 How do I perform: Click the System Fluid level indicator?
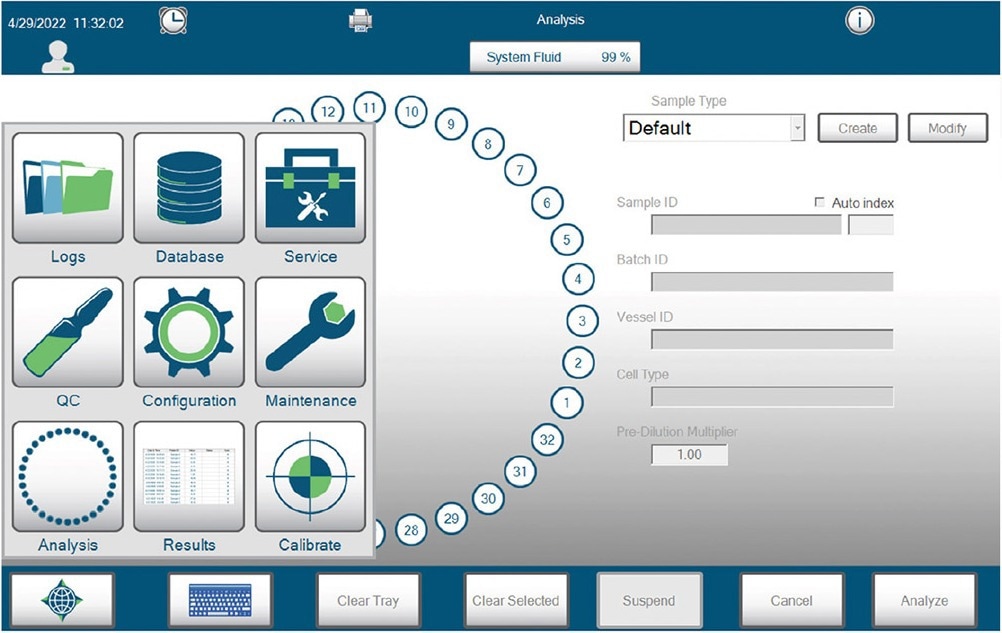pos(555,57)
